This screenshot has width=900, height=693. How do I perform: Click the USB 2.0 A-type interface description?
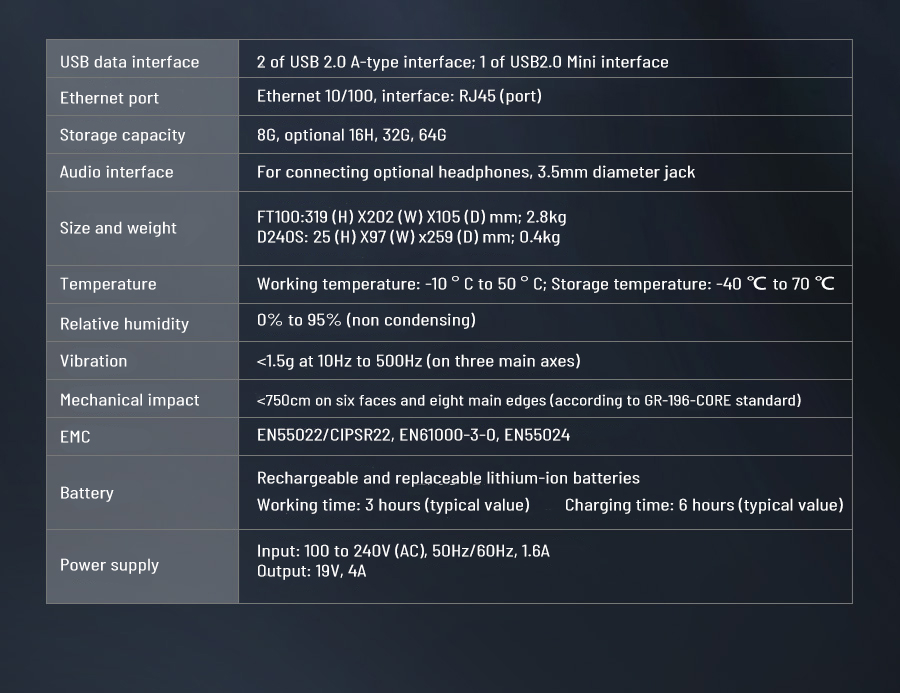[462, 62]
